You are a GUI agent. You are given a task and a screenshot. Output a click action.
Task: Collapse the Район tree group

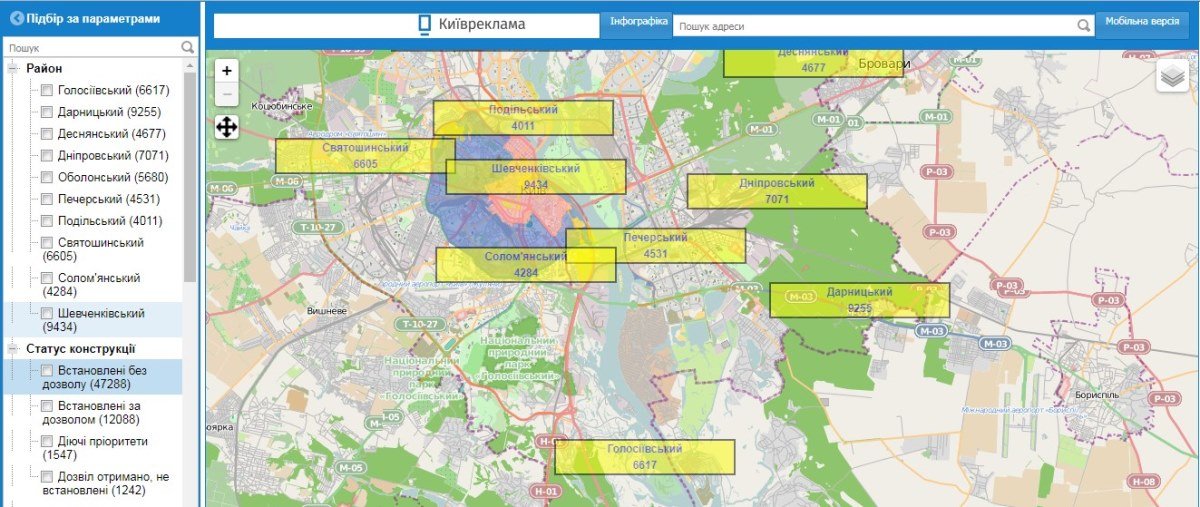coord(14,69)
